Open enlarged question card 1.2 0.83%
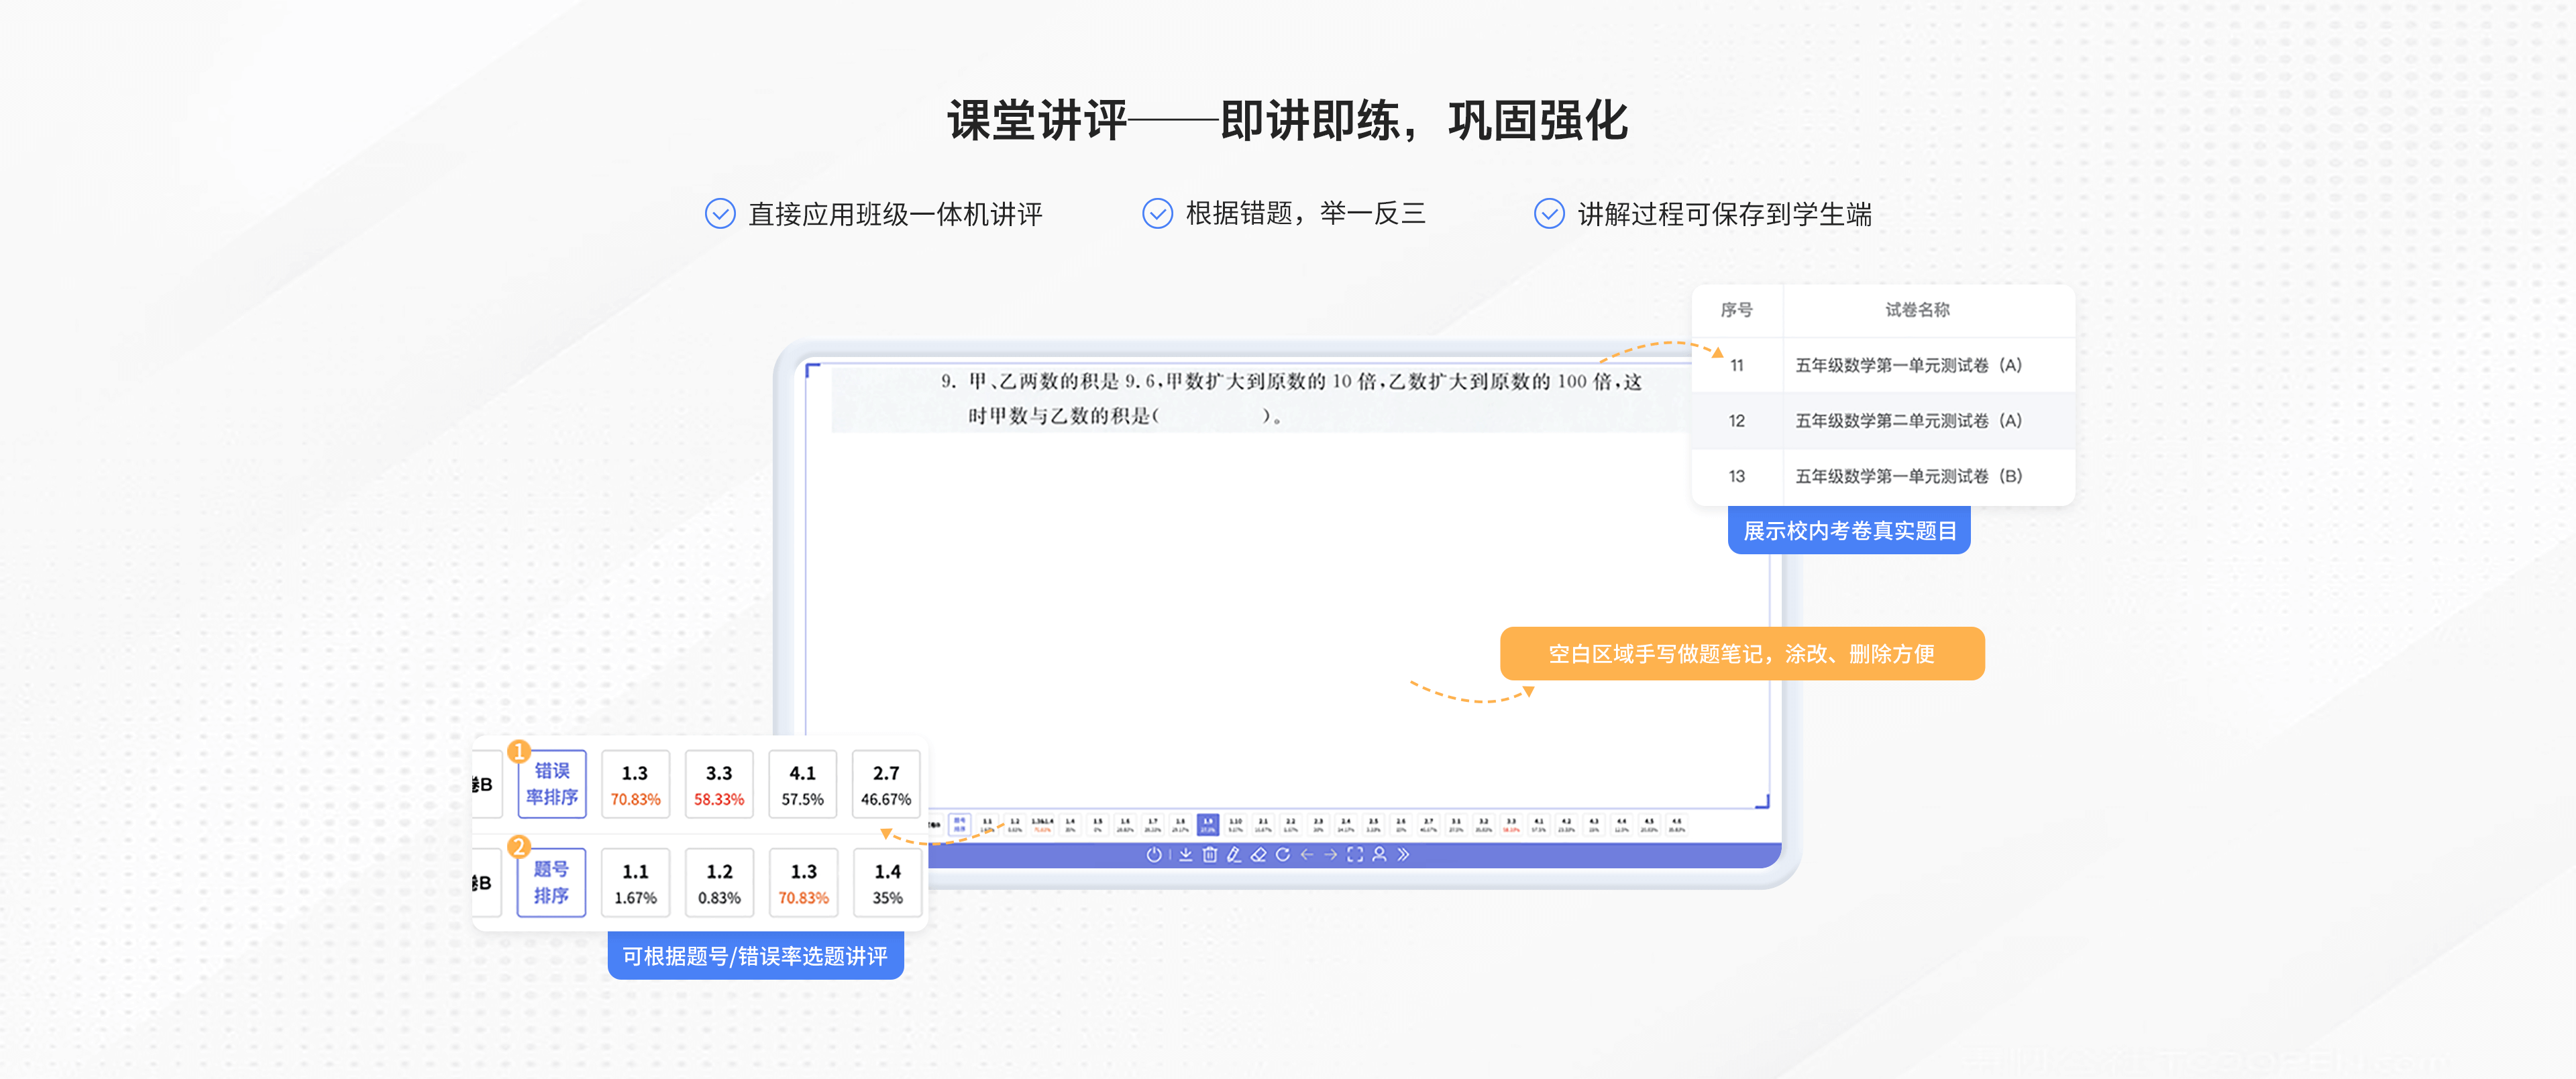 click(719, 883)
